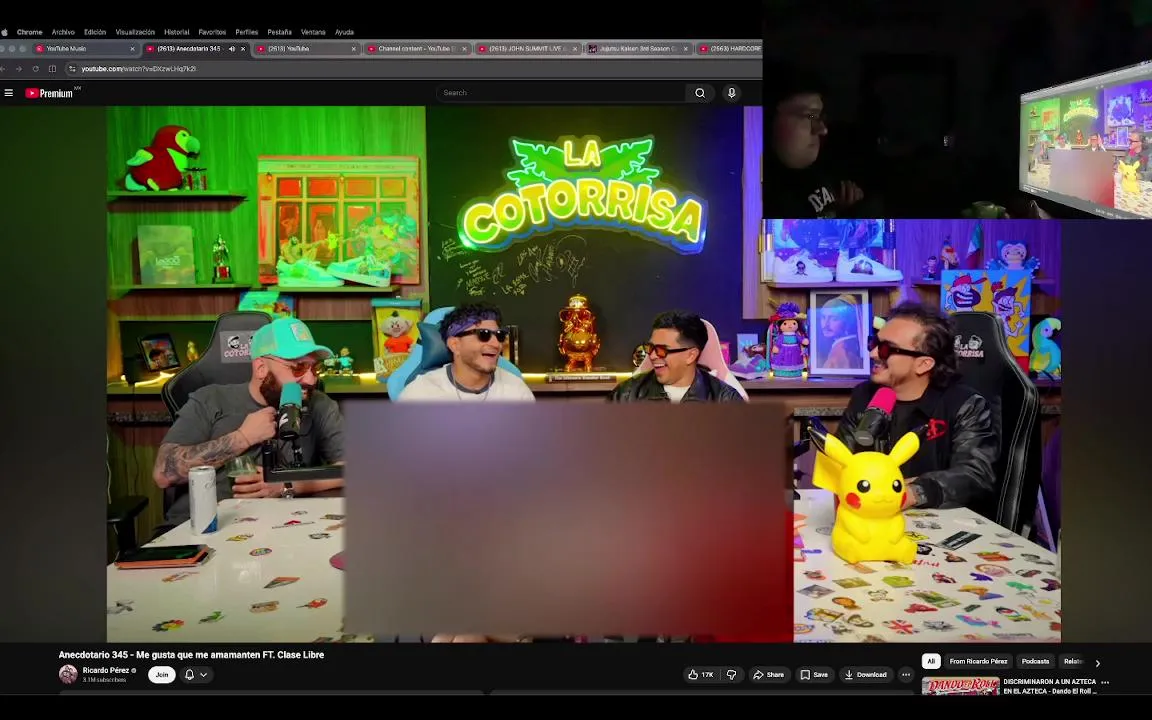Start voice search with microphone icon
The width and height of the screenshot is (1152, 720).
(731, 93)
